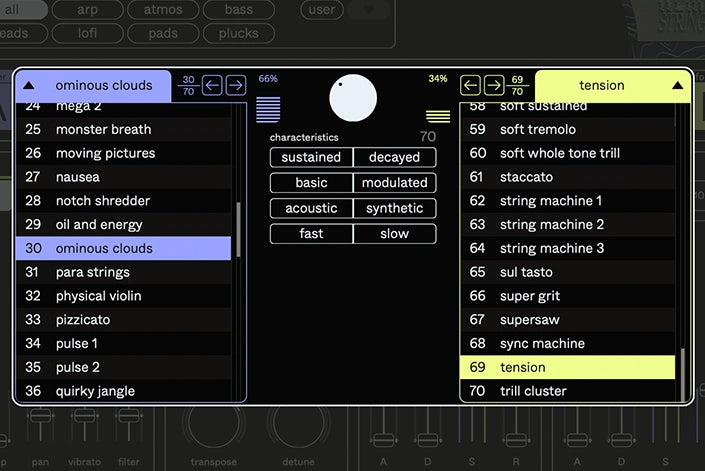Screen dimensions: 705x471
Task: Click the left arrow next to ominous clouds
Action: tap(212, 85)
